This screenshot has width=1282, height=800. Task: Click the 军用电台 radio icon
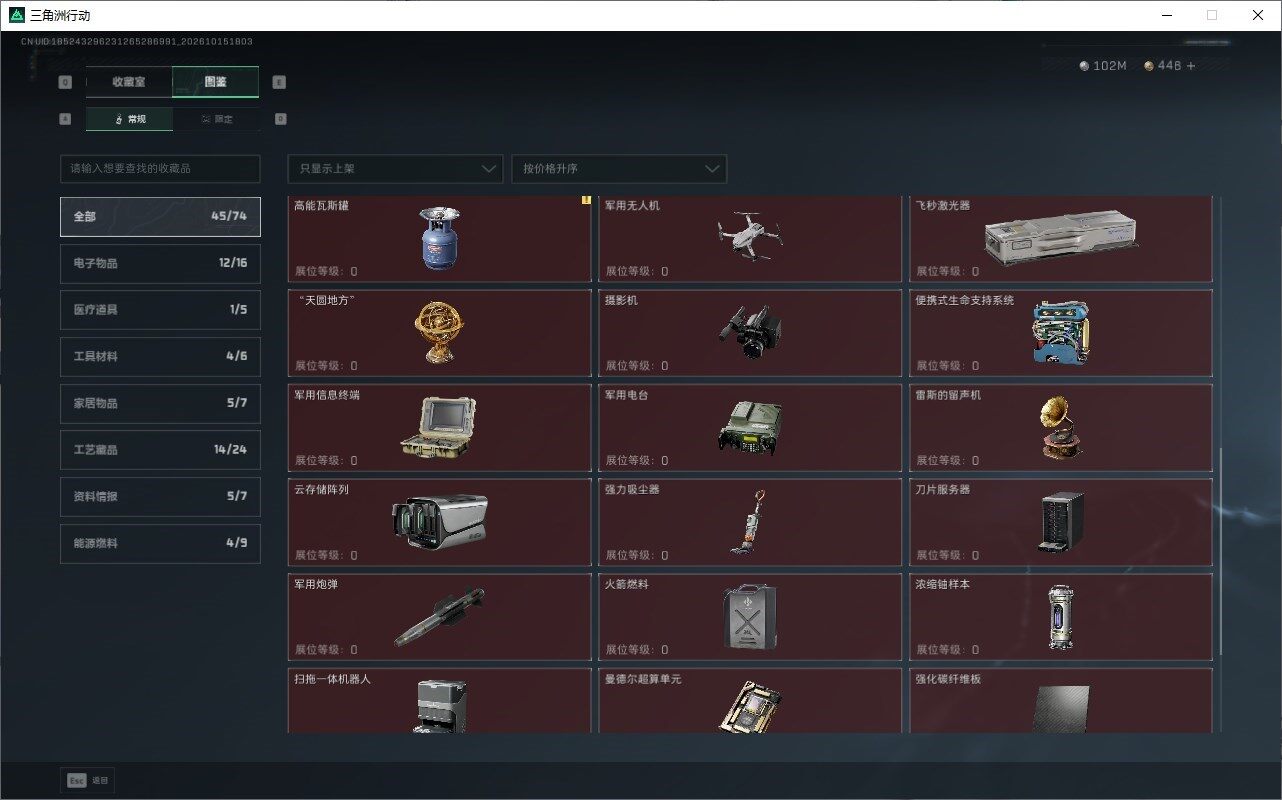tap(750, 428)
